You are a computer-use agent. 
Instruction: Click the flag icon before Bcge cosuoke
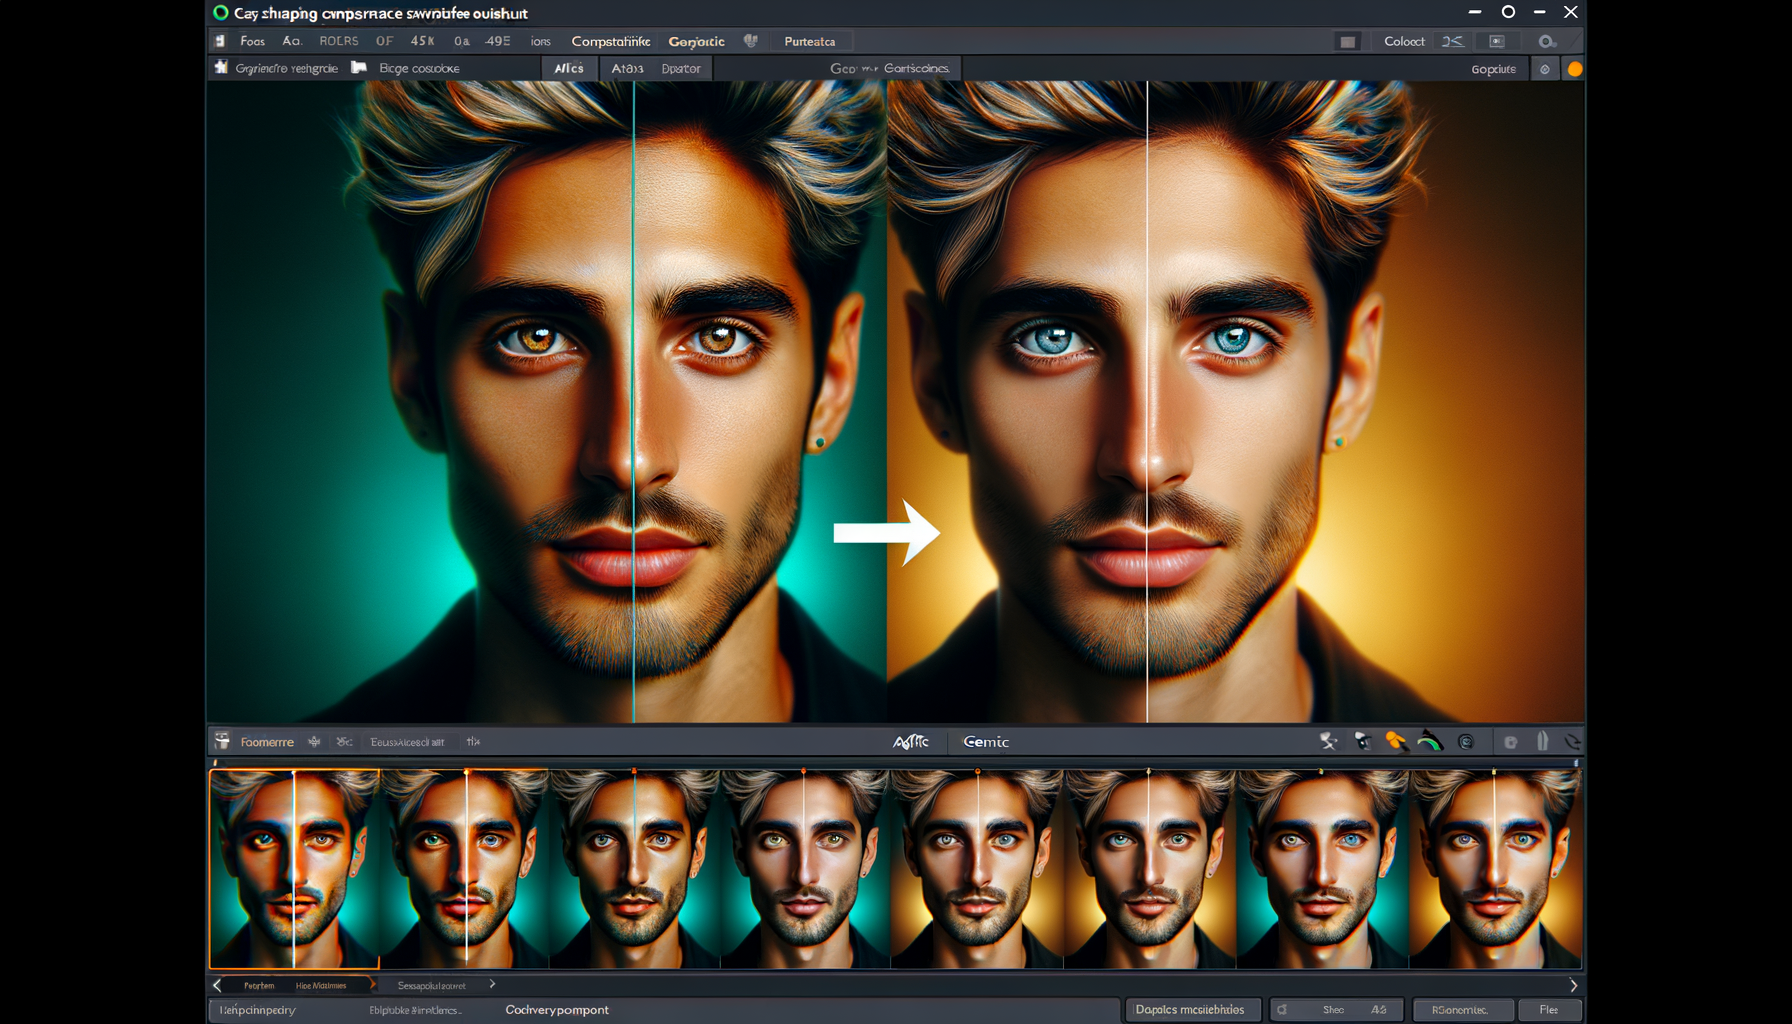click(x=359, y=67)
